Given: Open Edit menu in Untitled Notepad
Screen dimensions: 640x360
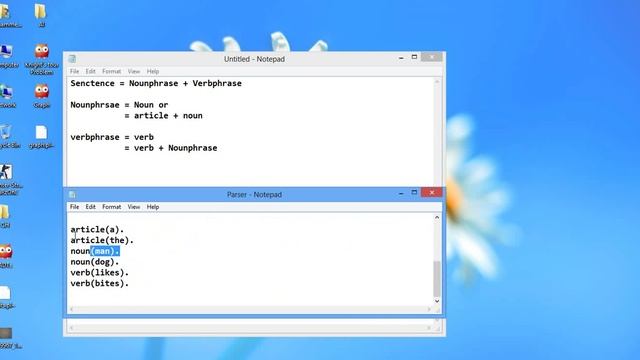Looking at the screenshot, I should pos(90,71).
